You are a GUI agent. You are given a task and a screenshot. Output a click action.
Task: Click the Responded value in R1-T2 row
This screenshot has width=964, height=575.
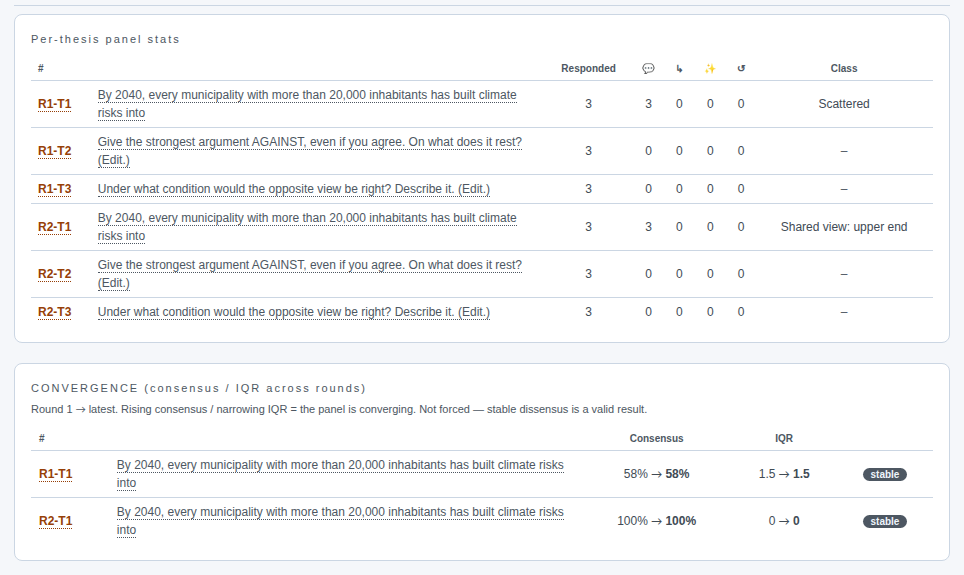click(588, 151)
